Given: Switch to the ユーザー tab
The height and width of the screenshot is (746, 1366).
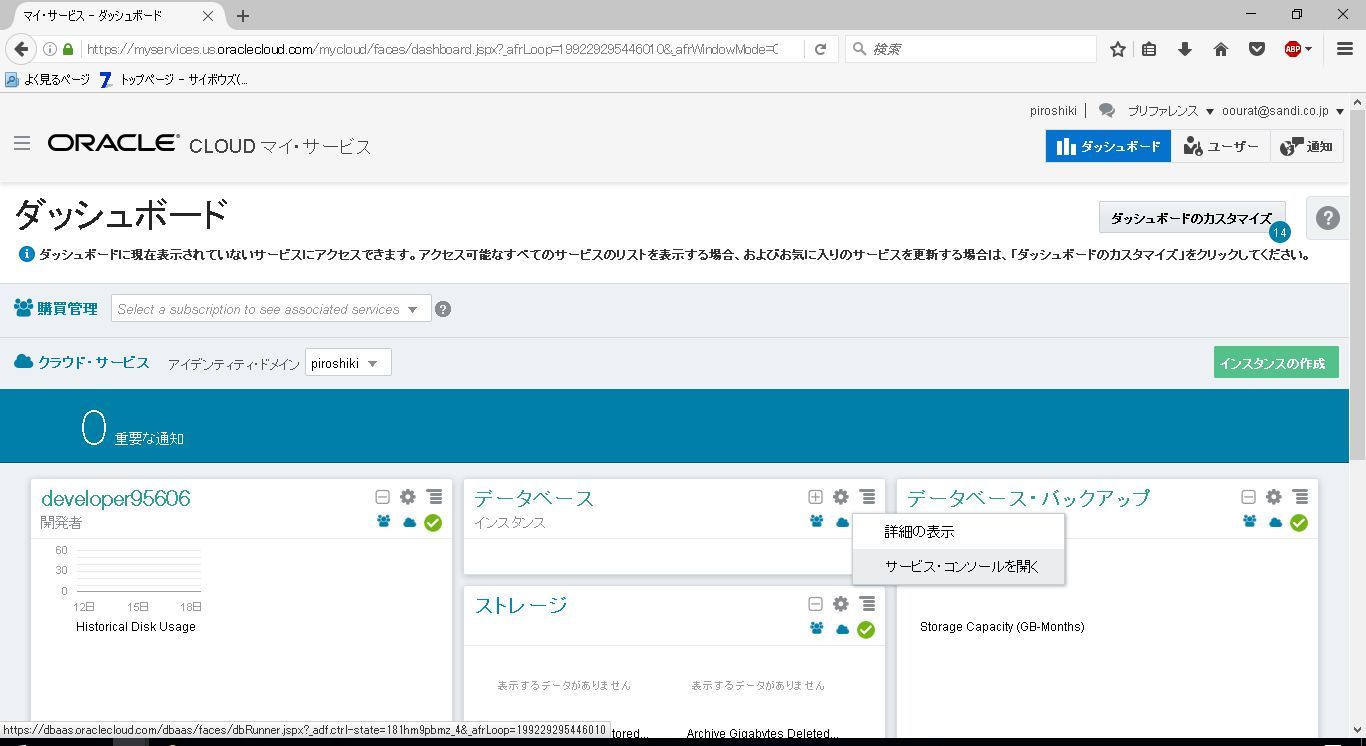Looking at the screenshot, I should pos(1220,146).
